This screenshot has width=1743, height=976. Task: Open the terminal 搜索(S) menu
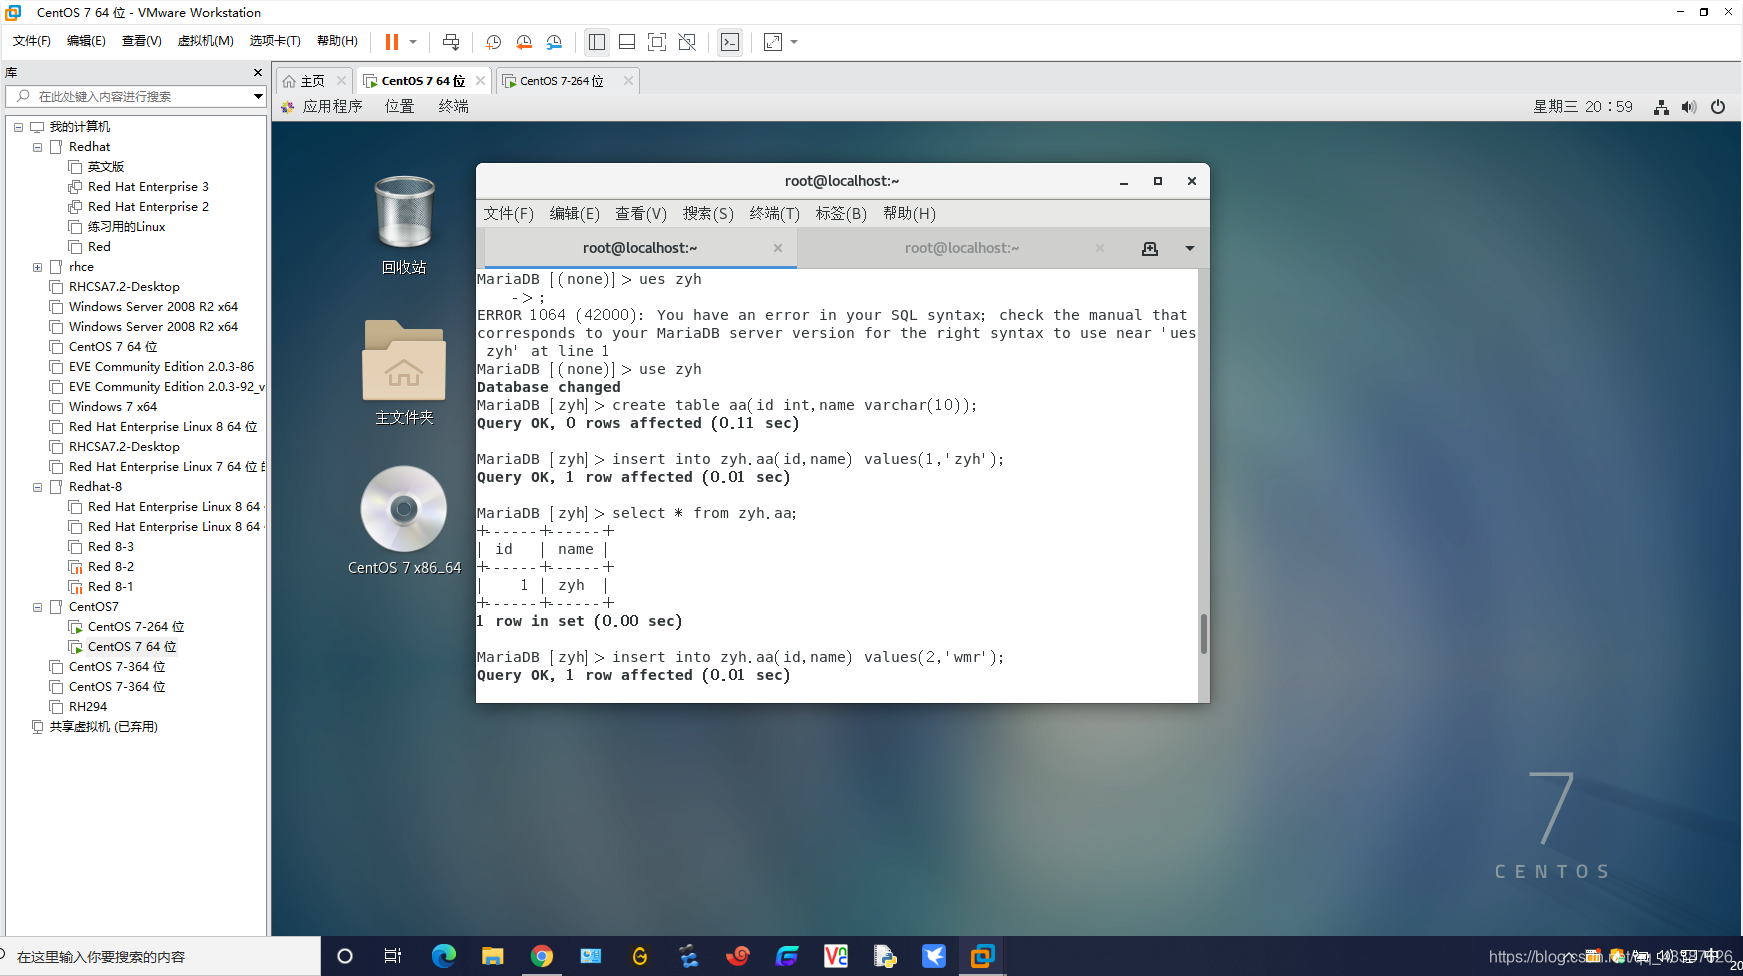pos(708,213)
